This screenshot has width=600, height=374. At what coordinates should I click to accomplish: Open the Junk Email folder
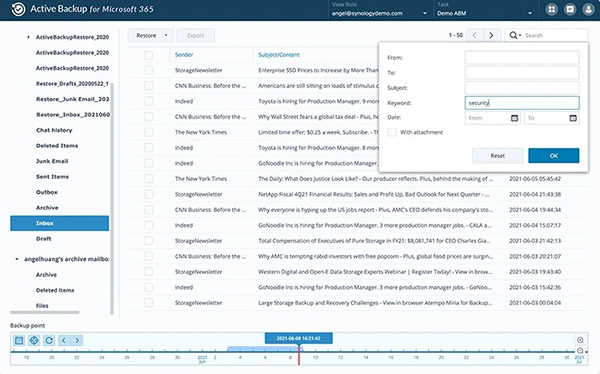point(52,161)
